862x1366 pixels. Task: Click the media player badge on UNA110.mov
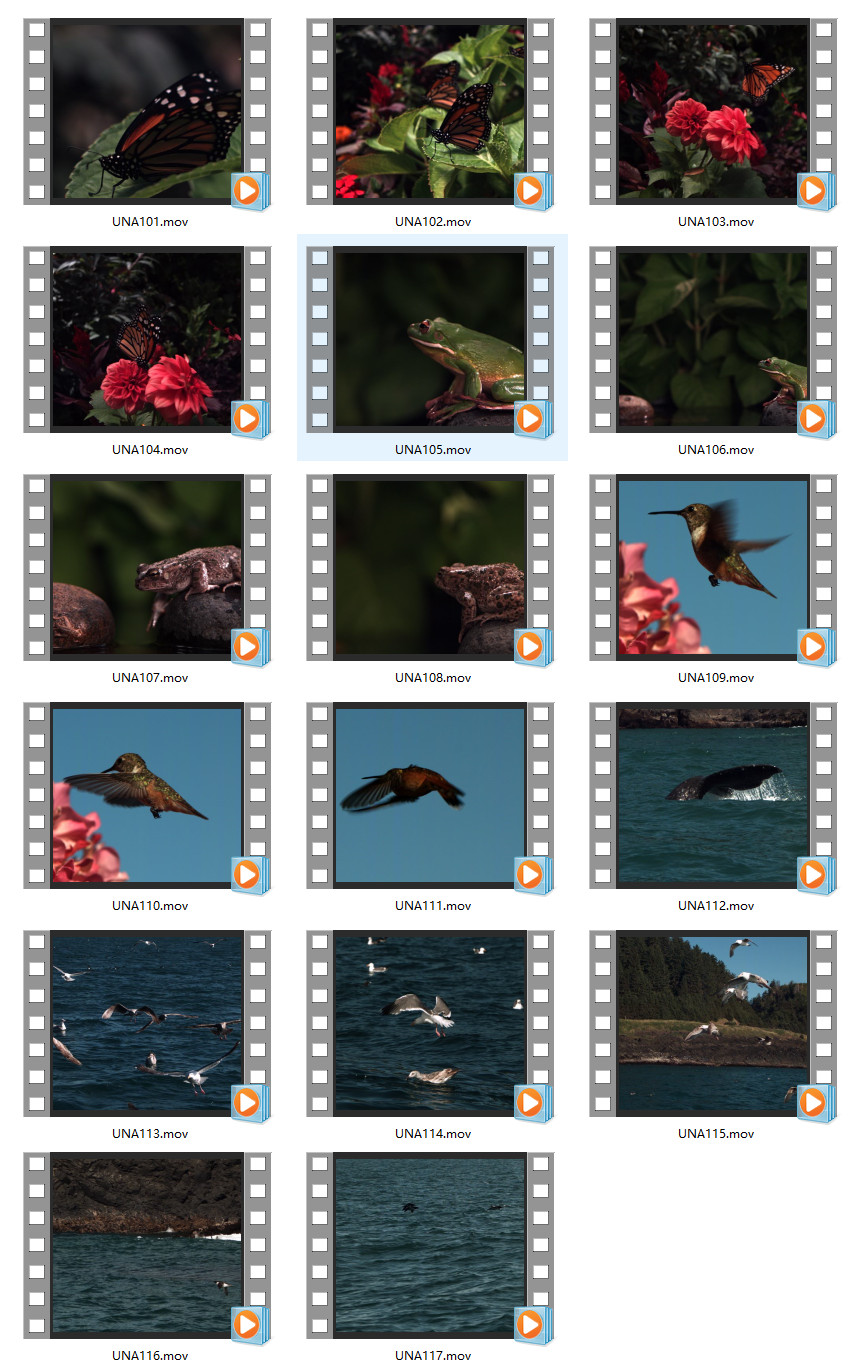250,875
